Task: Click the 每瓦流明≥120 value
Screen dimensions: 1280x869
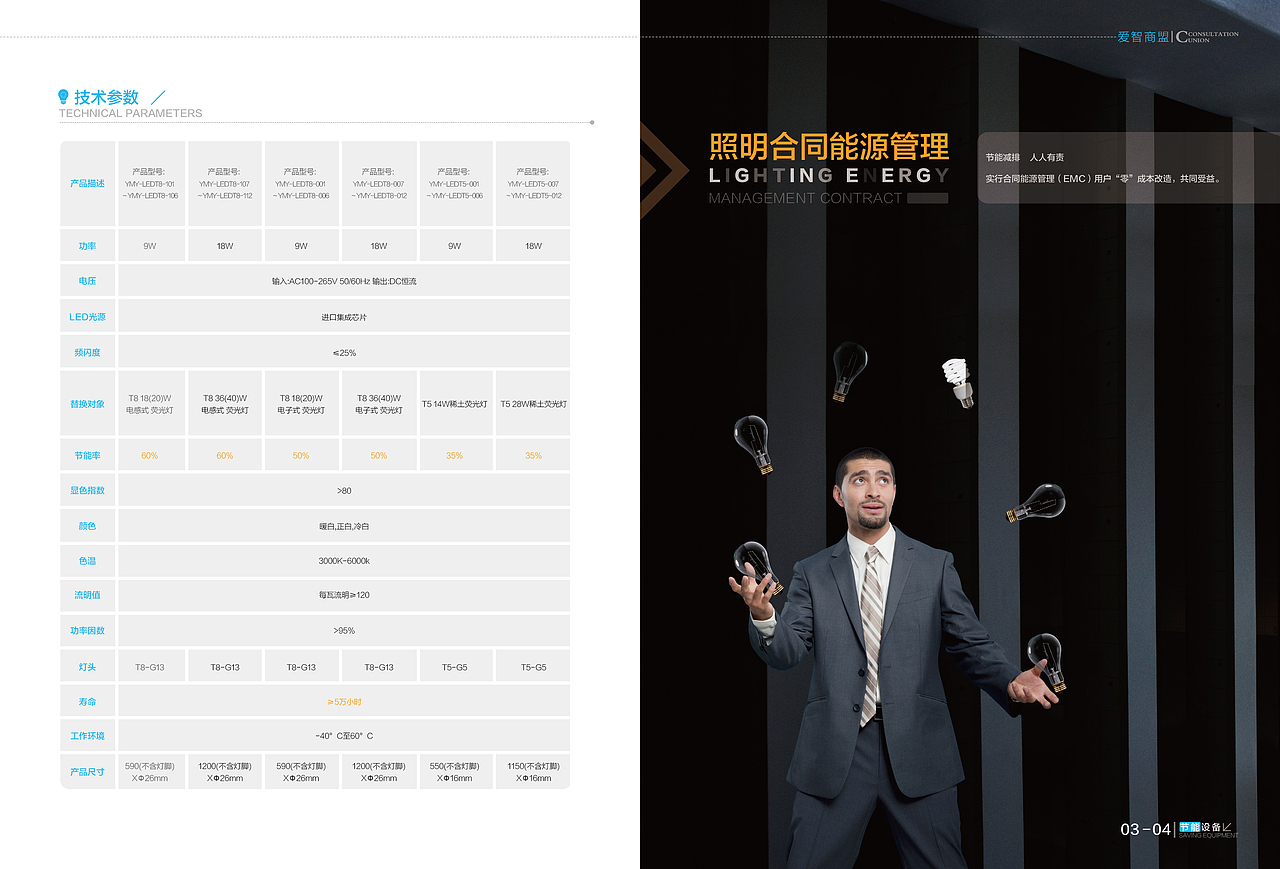Action: point(344,595)
